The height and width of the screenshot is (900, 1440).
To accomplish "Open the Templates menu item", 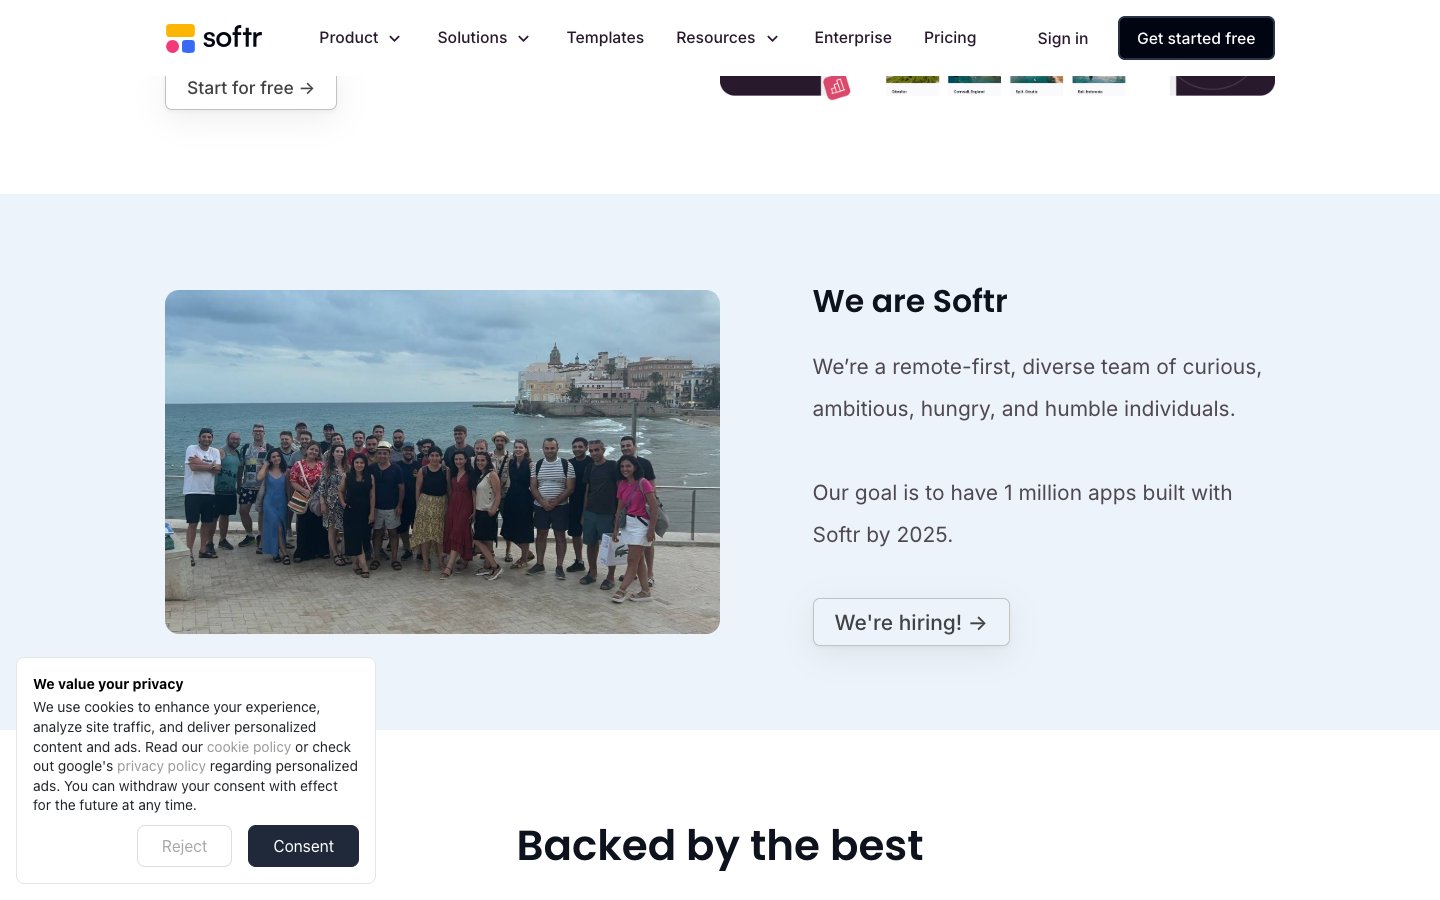I will coord(605,38).
